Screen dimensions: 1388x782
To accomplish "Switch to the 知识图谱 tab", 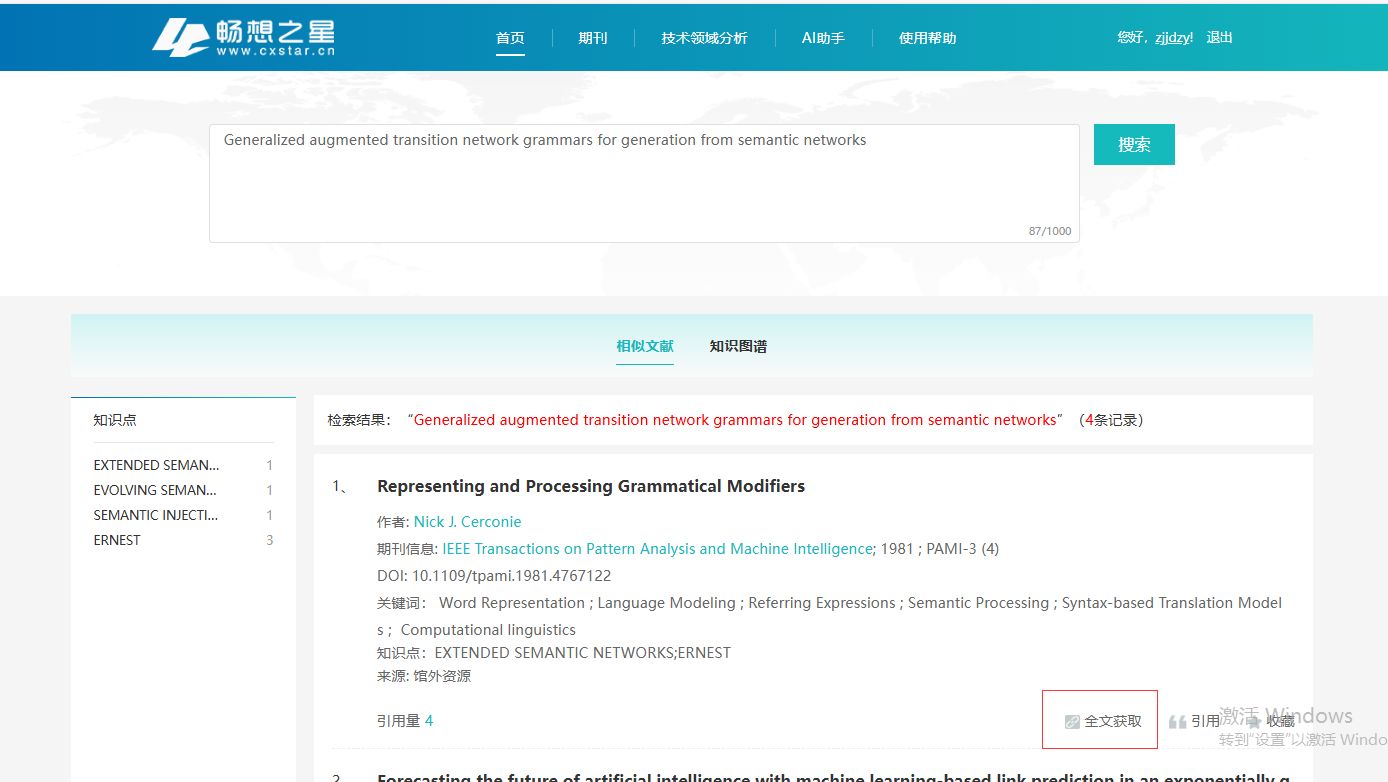I will 738,346.
